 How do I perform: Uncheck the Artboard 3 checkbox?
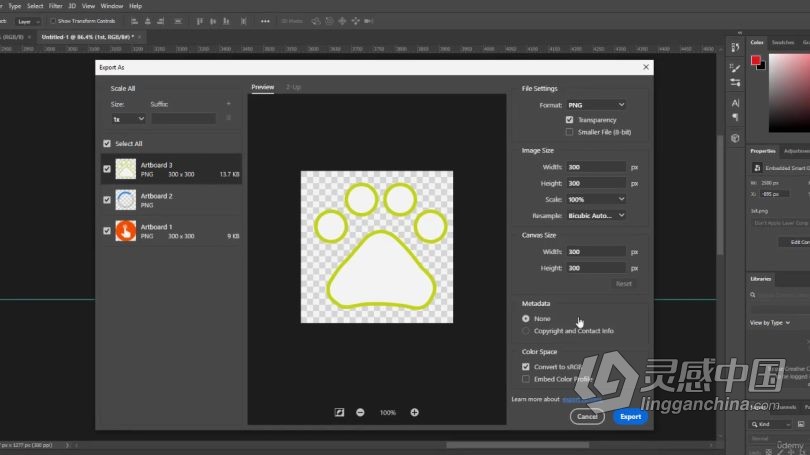pyautogui.click(x=107, y=169)
